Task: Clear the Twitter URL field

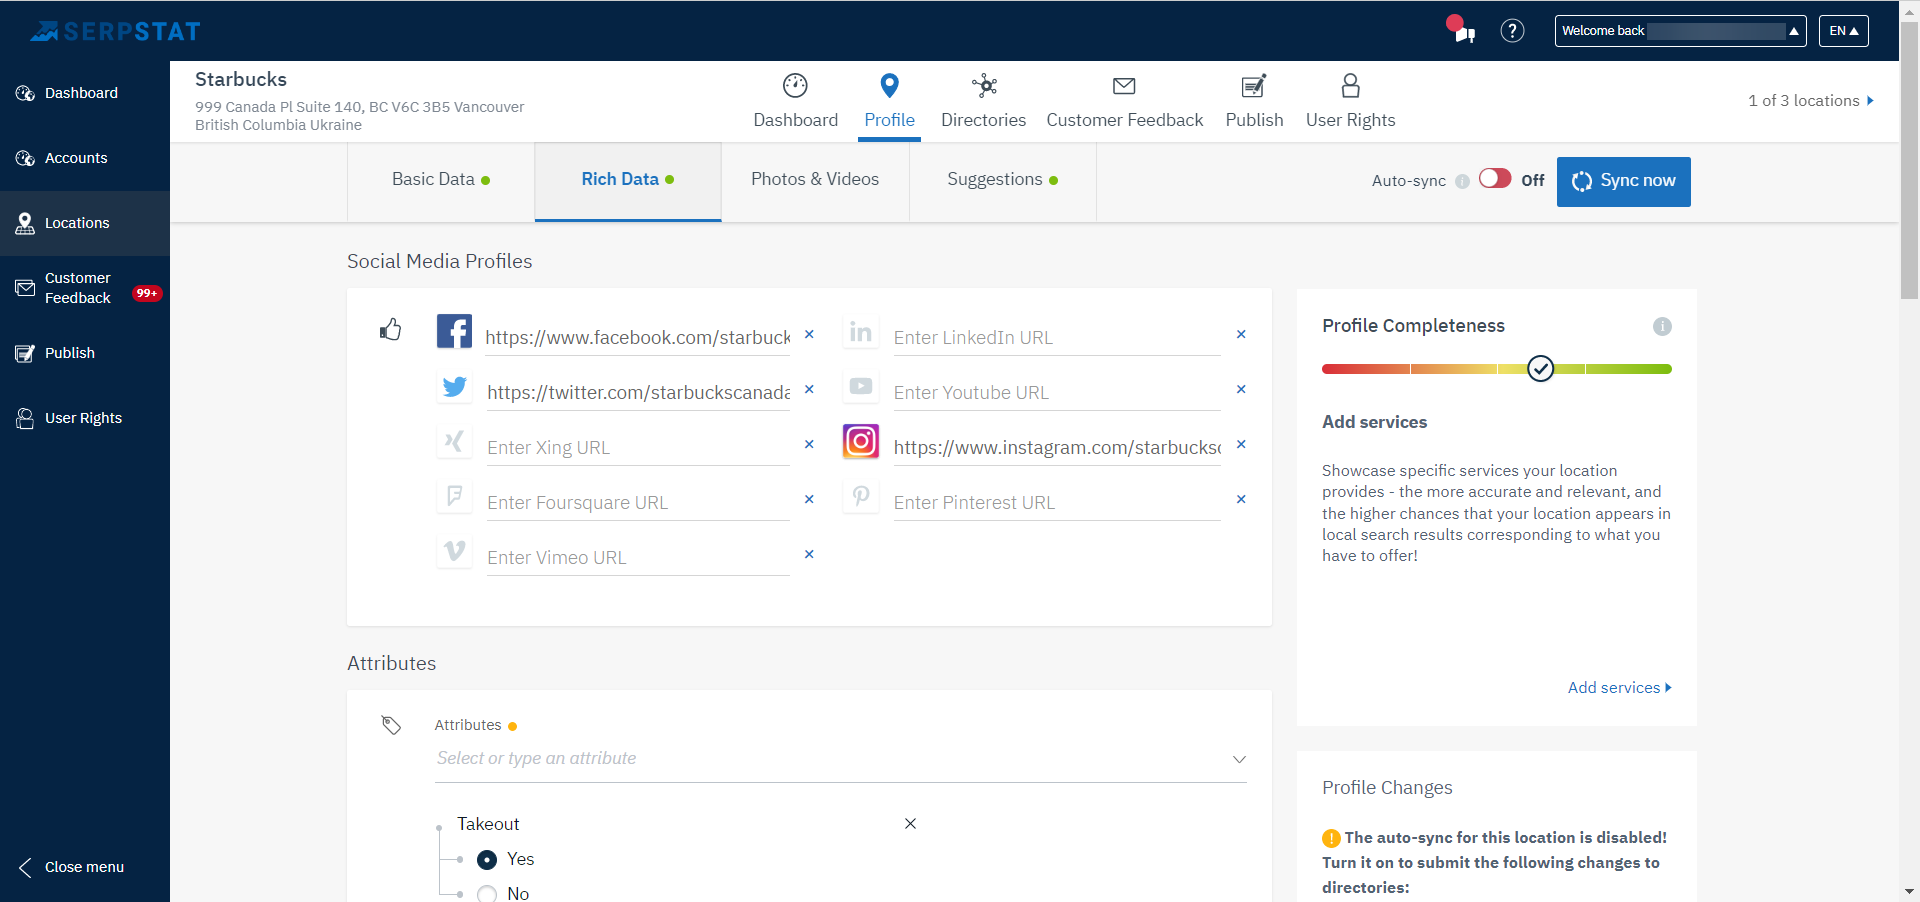Action: coord(809,389)
